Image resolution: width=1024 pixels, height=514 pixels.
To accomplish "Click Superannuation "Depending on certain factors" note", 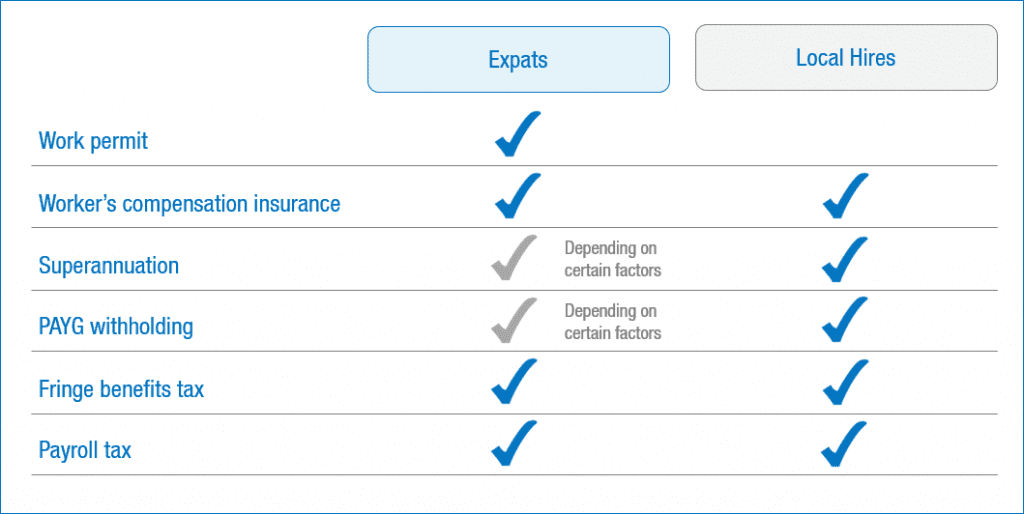I will tap(612, 259).
